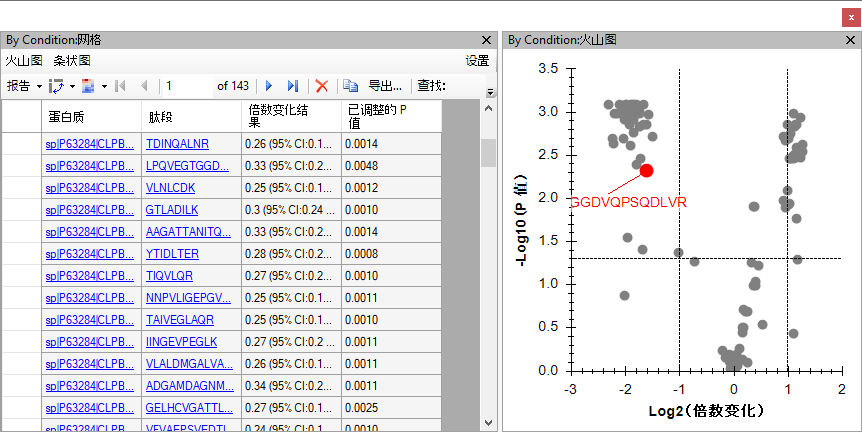Click the page number input field
The image size is (862, 432).
(x=187, y=86)
